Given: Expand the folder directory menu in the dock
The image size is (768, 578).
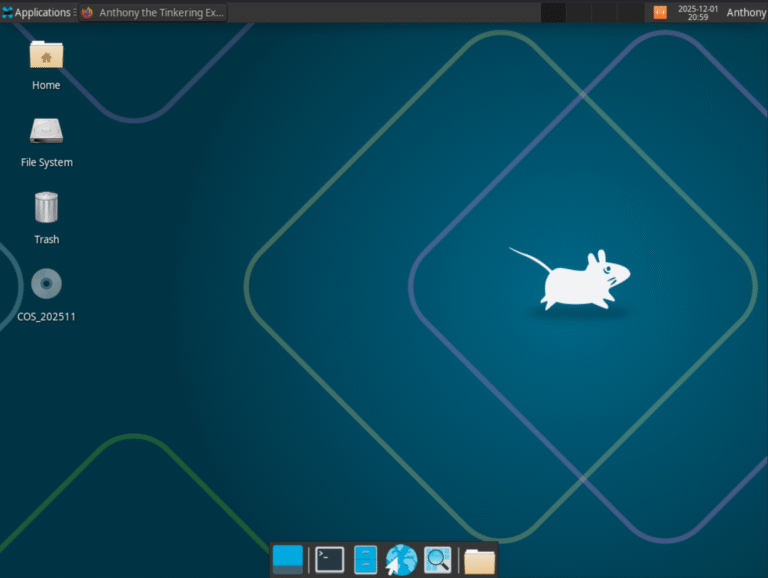Looking at the screenshot, I should click(479, 560).
